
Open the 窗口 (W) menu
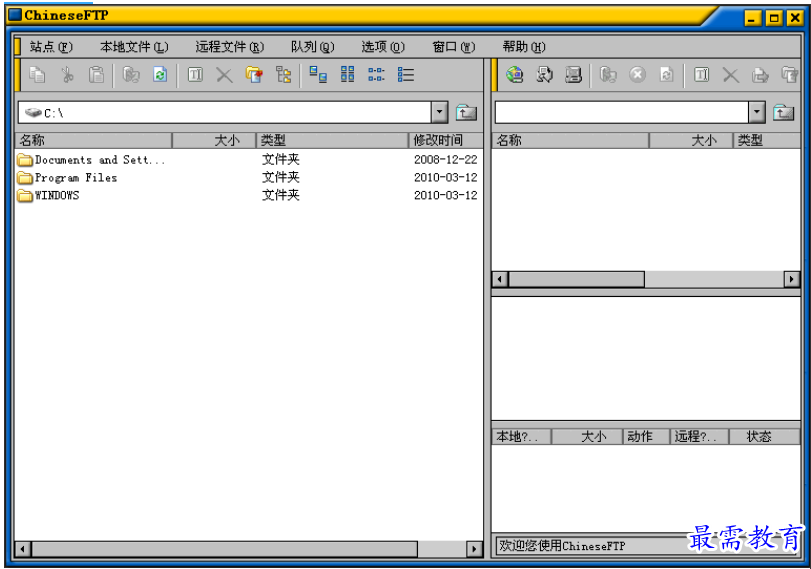[454, 47]
